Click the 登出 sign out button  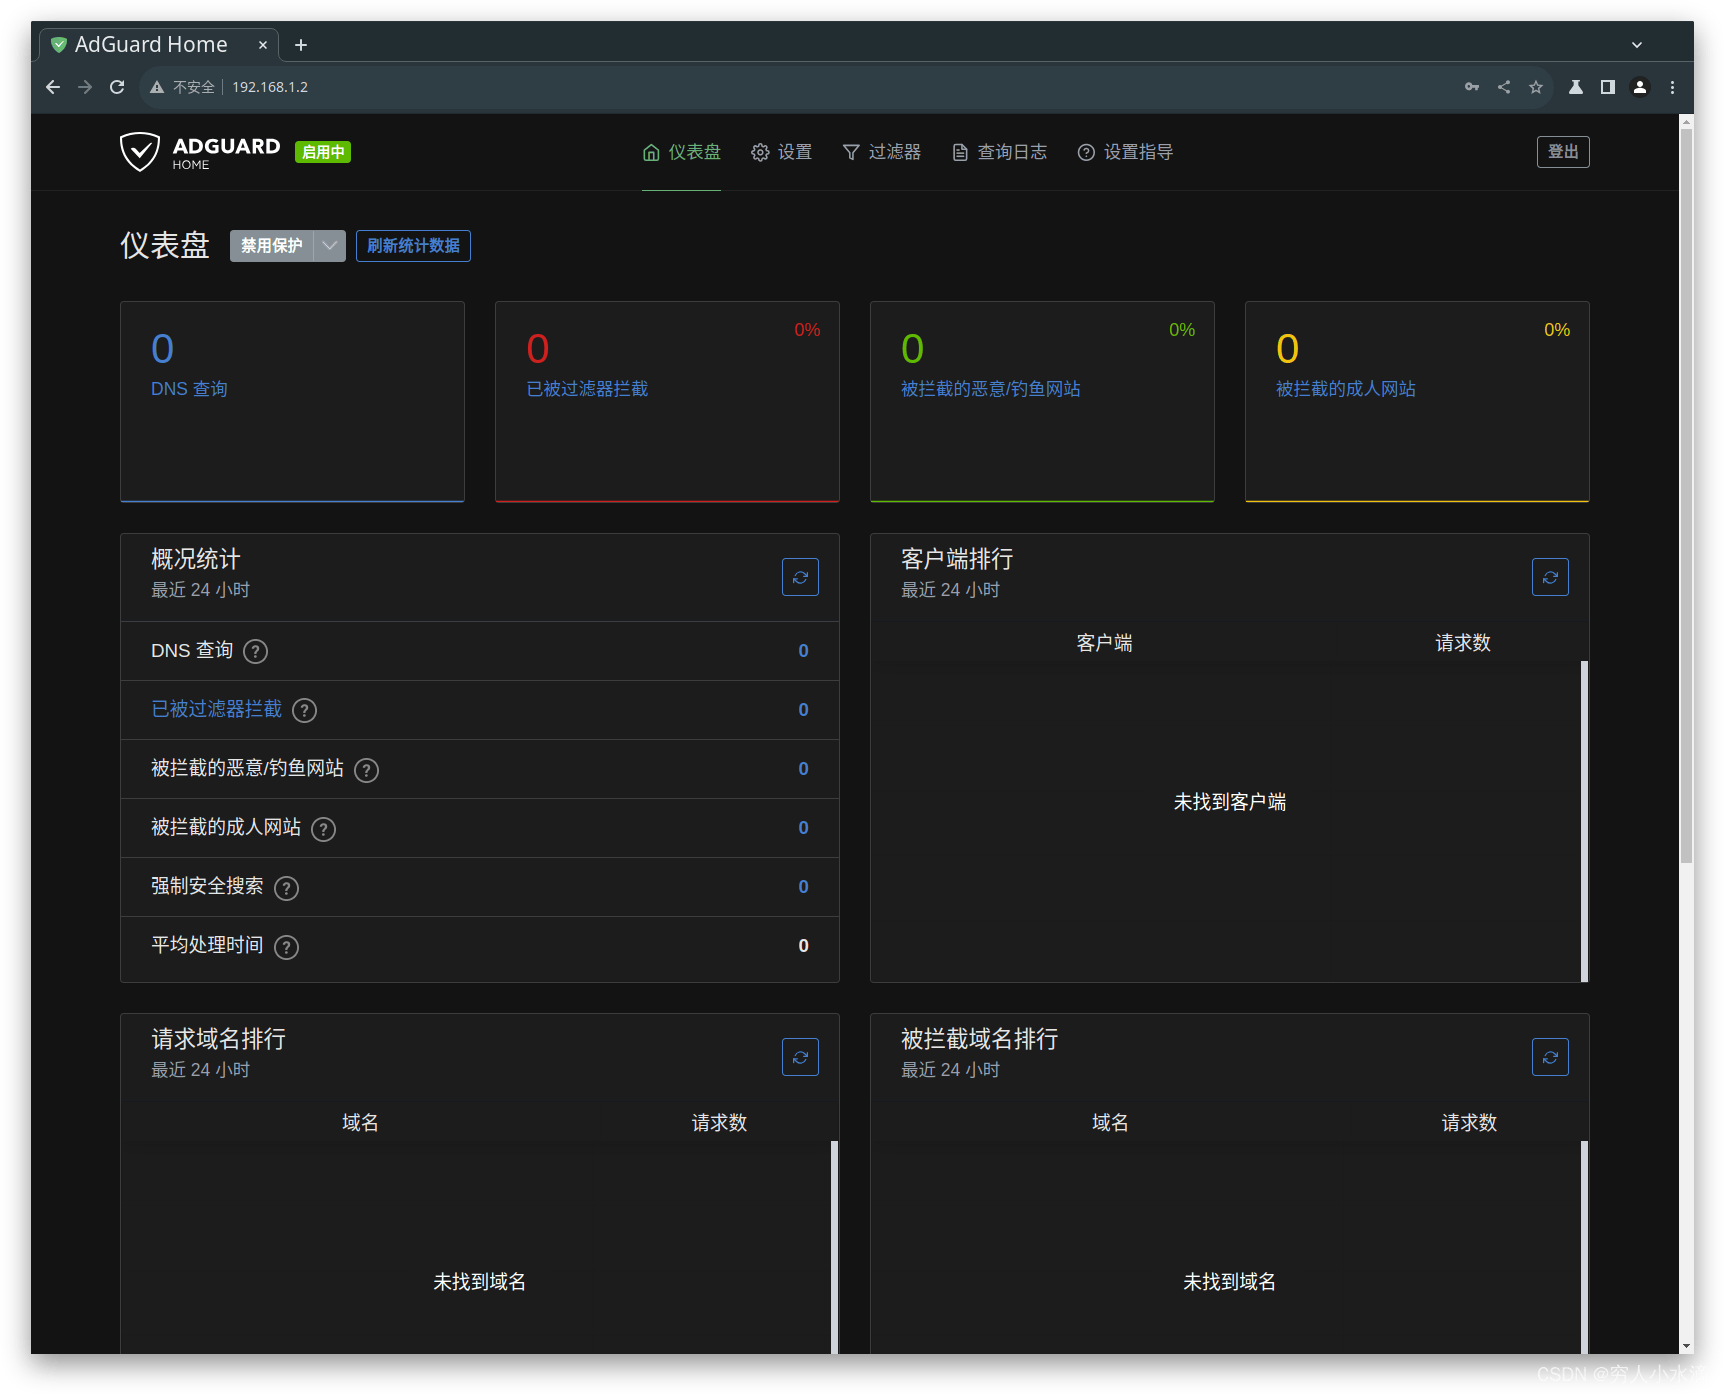coord(1563,152)
